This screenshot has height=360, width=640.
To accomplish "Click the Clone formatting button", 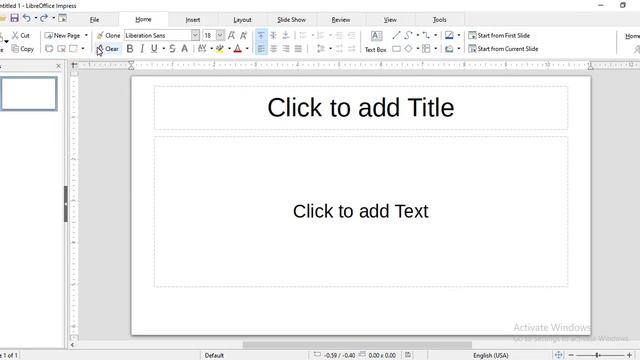I will click(x=109, y=36).
